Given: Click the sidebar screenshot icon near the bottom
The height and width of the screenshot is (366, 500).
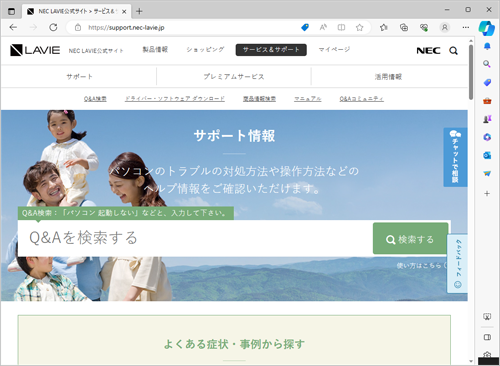Looking at the screenshot, I should (487, 317).
